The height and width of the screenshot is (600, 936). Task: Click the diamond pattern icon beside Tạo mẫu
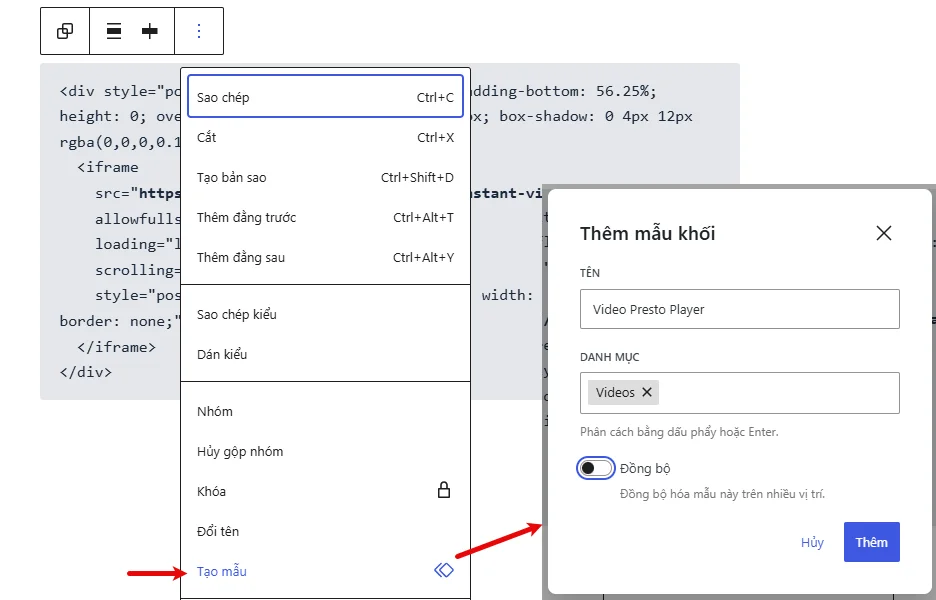[x=444, y=570]
